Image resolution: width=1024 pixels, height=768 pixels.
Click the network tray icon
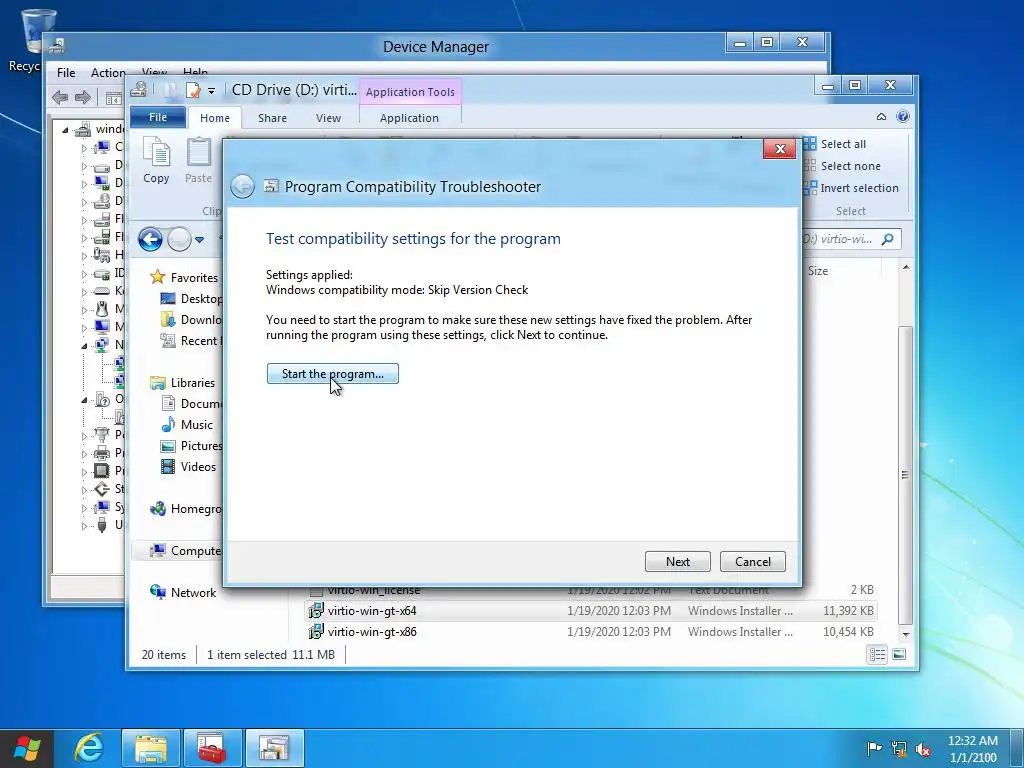899,748
